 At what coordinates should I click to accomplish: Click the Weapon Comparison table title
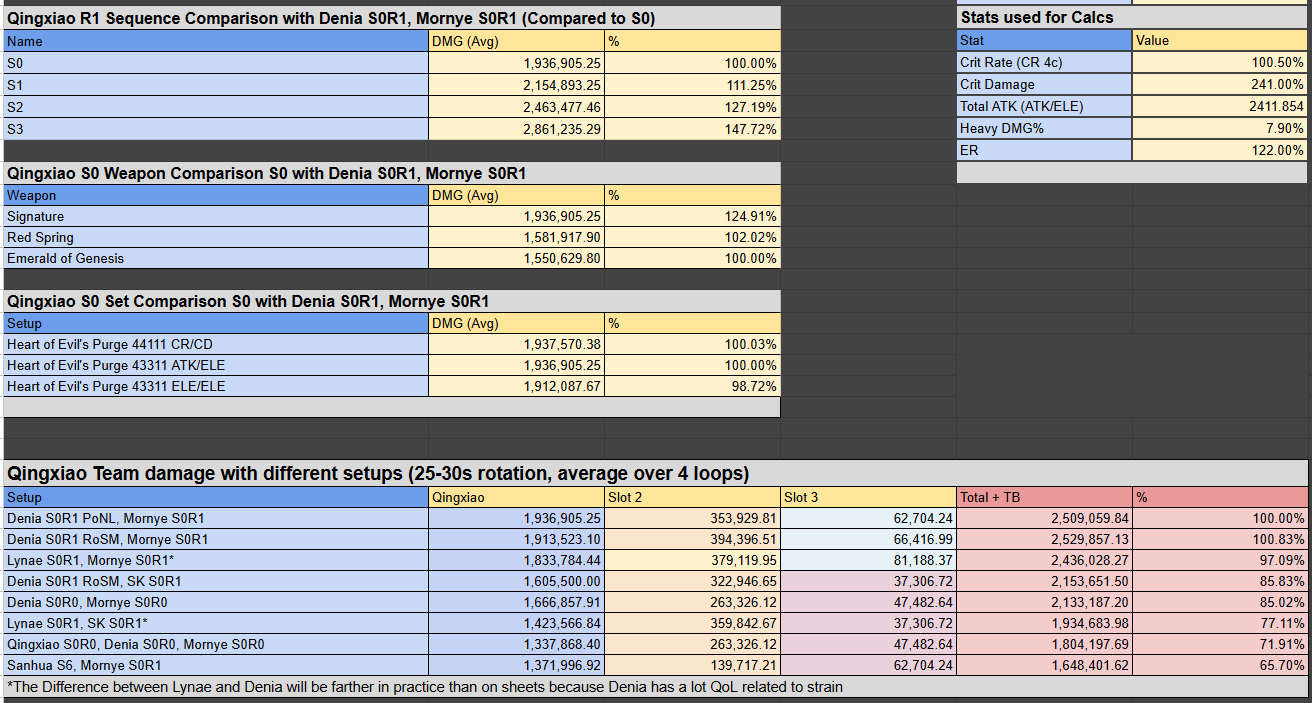[x=391, y=173]
